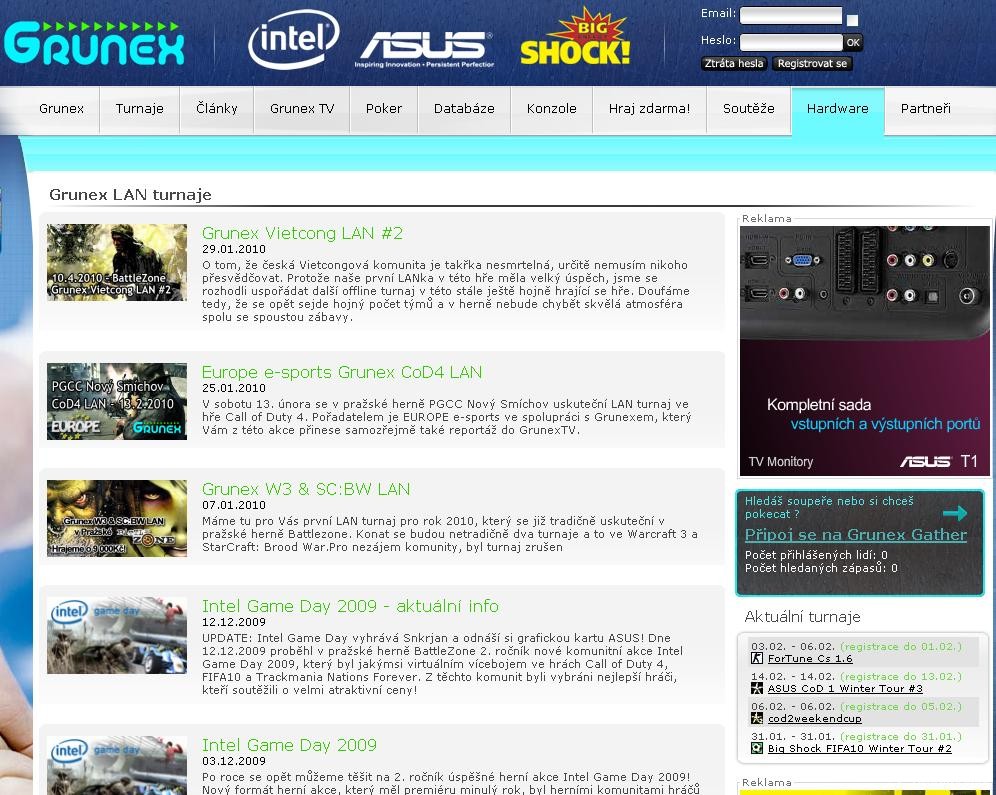Open the ForTune Cs 1.6 tournament link
This screenshot has height=795, width=996.
(x=810, y=658)
